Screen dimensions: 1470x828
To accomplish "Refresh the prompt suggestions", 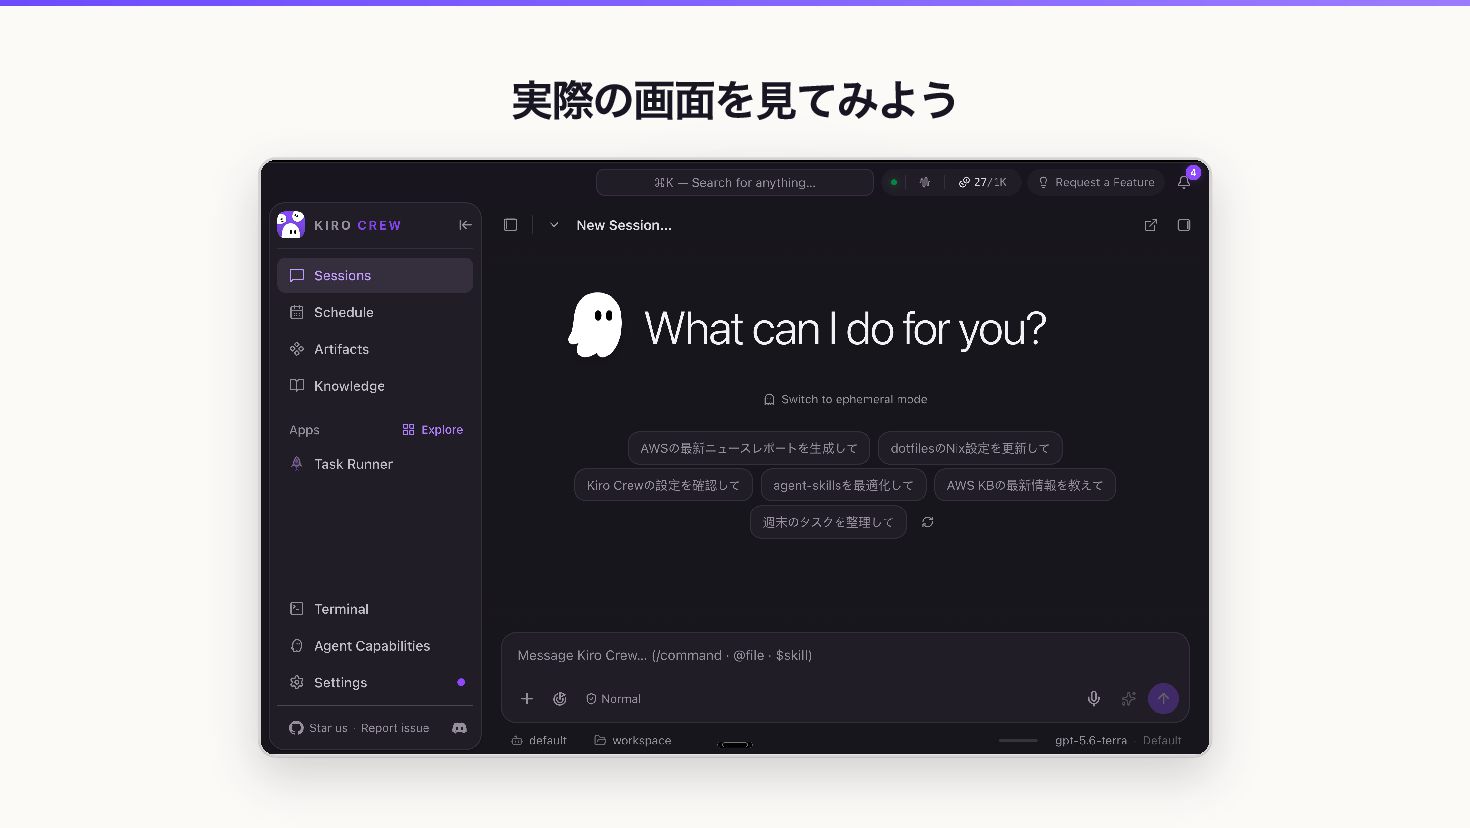I will click(x=928, y=522).
